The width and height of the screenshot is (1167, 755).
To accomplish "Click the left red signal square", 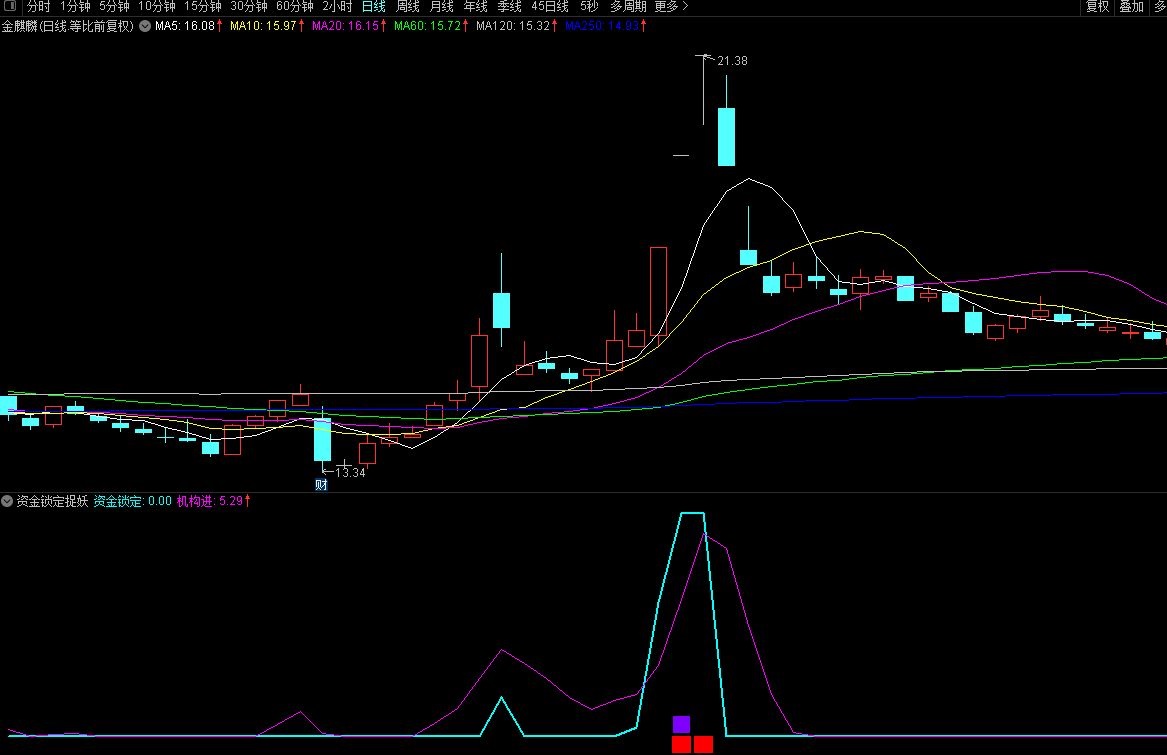I will coord(681,744).
